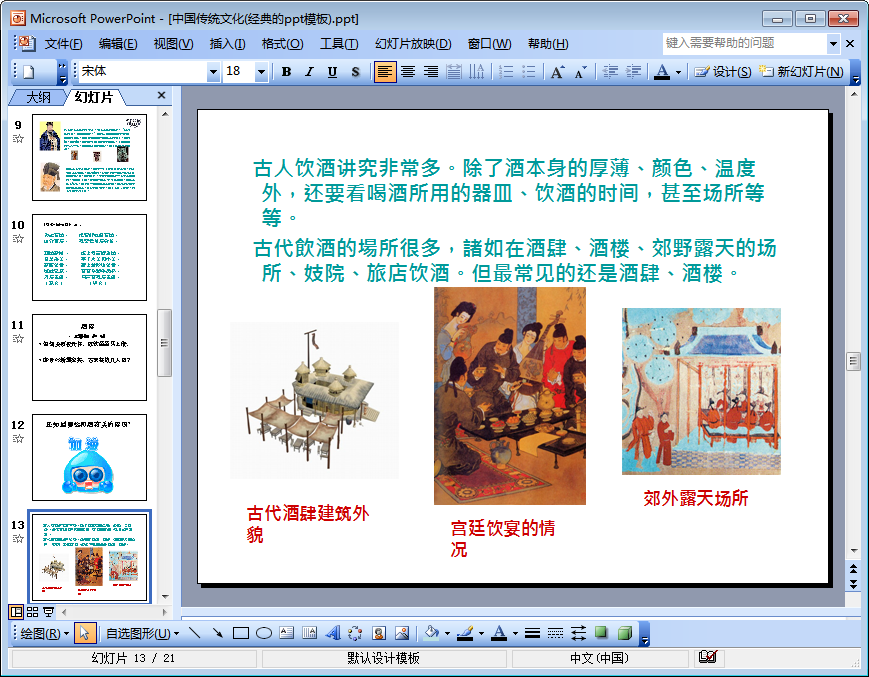Image resolution: width=869 pixels, height=677 pixels.
Task: Open the 插入(I) menu
Action: point(227,44)
